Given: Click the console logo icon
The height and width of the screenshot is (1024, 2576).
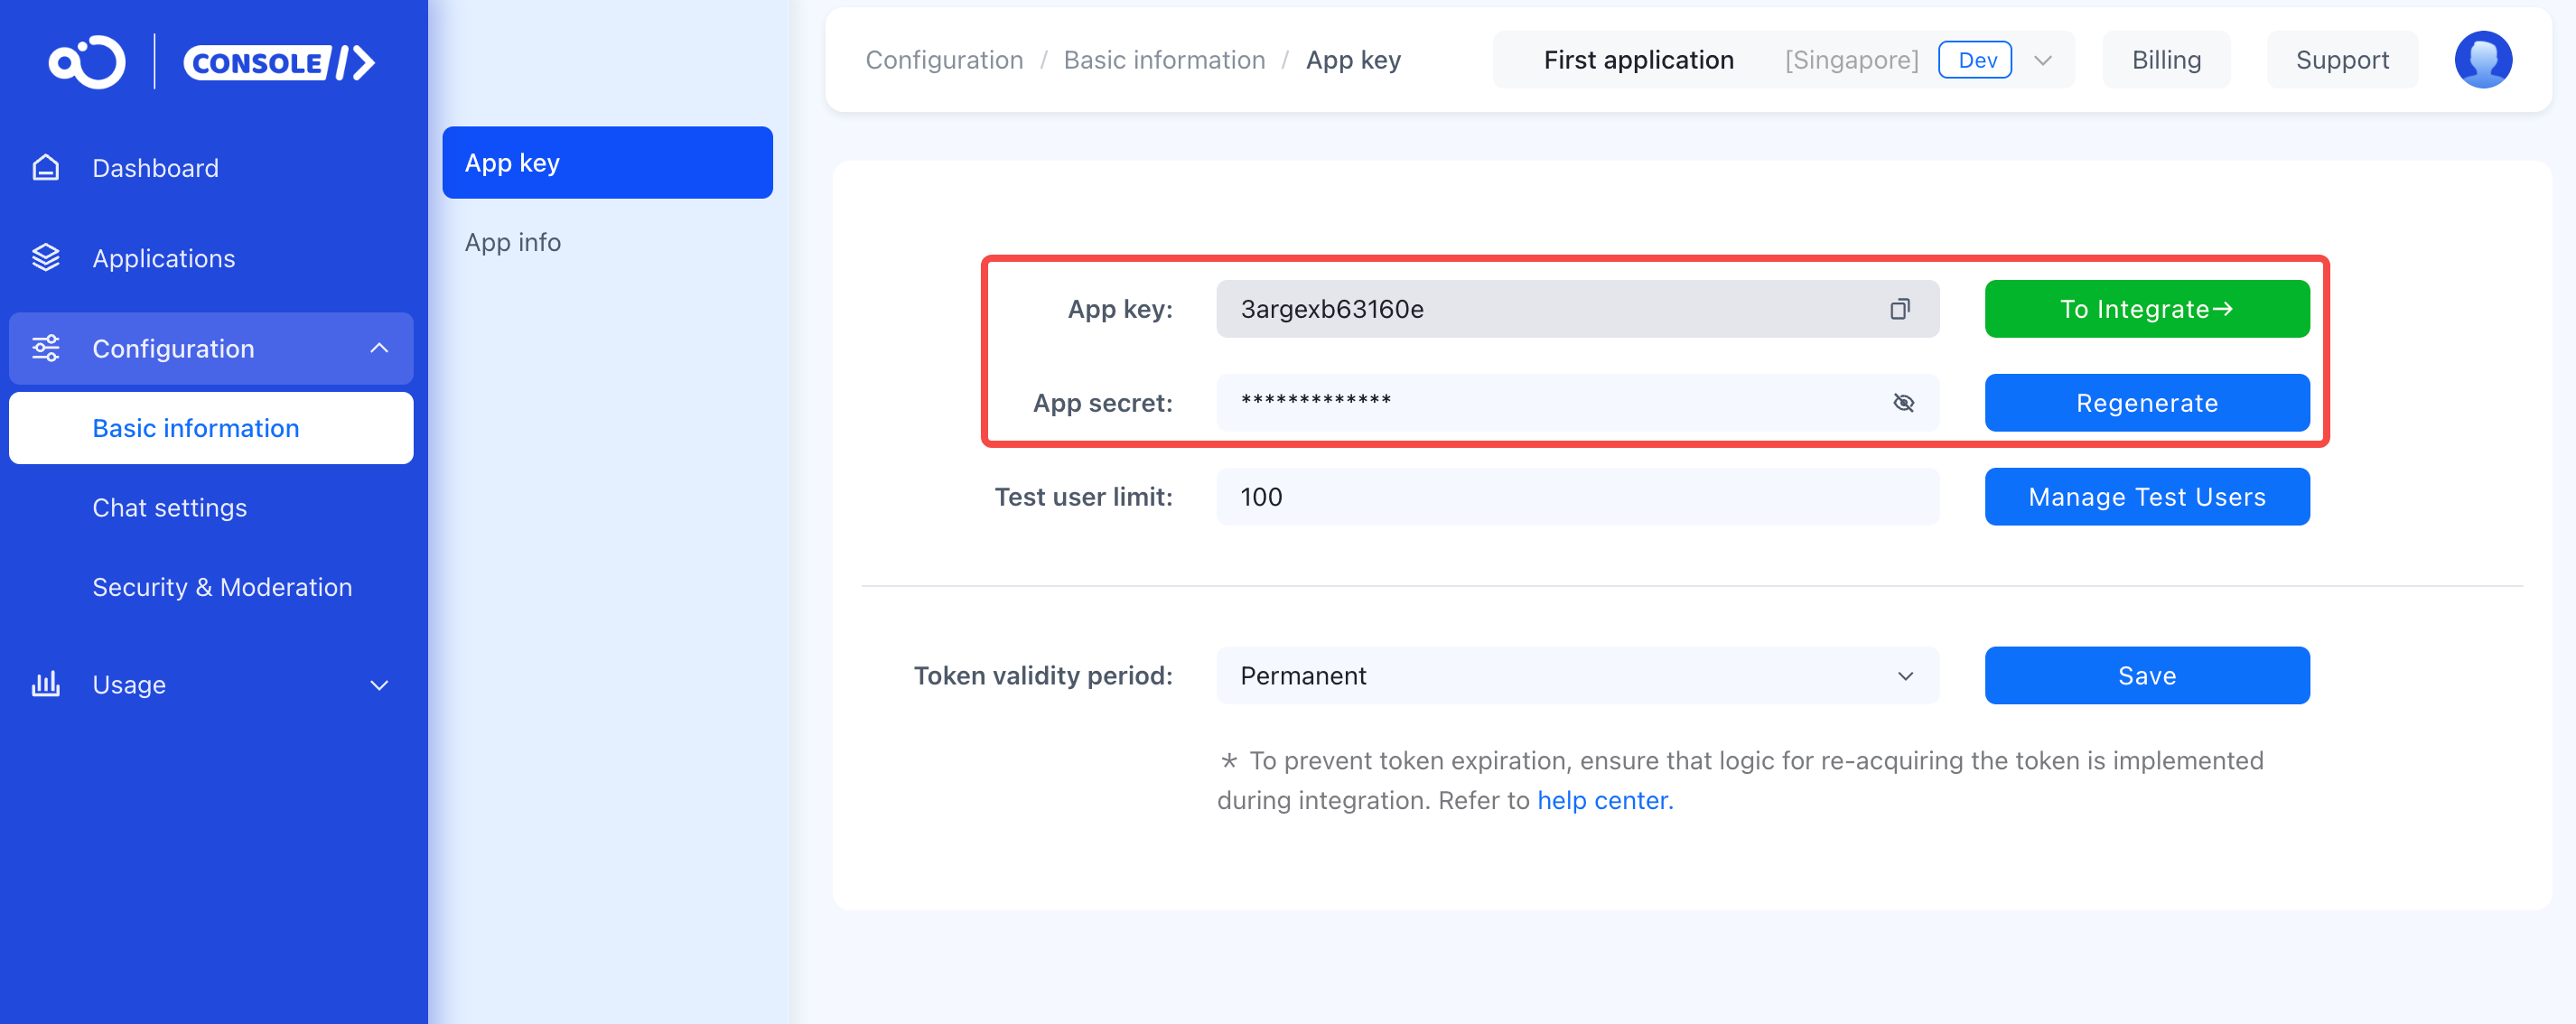Looking at the screenshot, I should point(87,62).
